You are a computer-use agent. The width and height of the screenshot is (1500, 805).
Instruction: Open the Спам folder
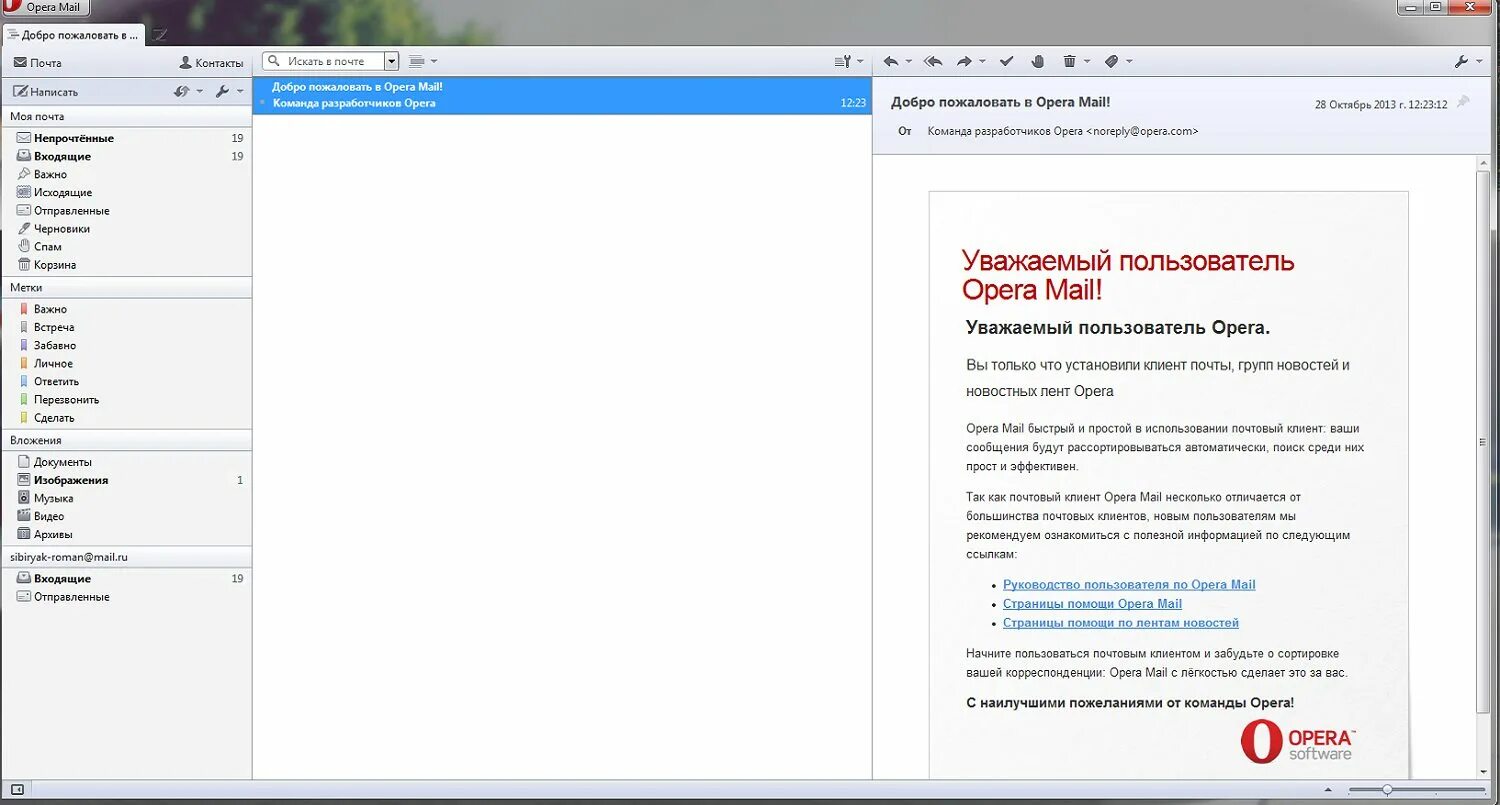(x=126, y=247)
